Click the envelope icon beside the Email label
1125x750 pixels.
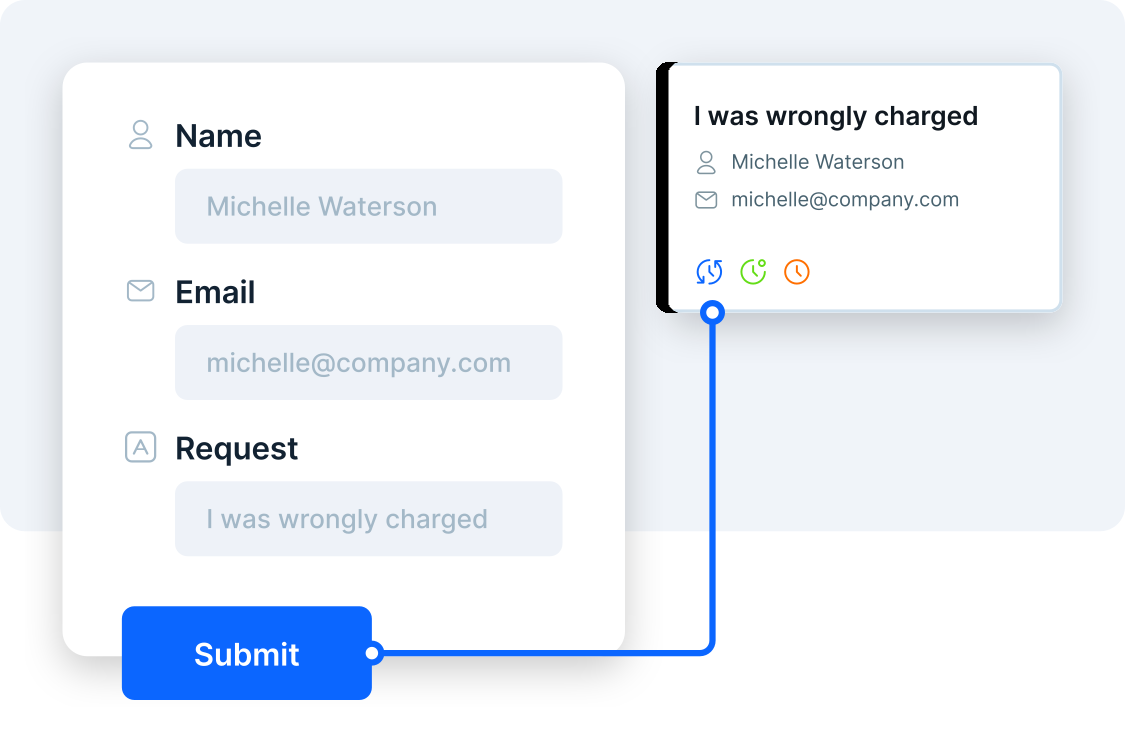coord(141,291)
